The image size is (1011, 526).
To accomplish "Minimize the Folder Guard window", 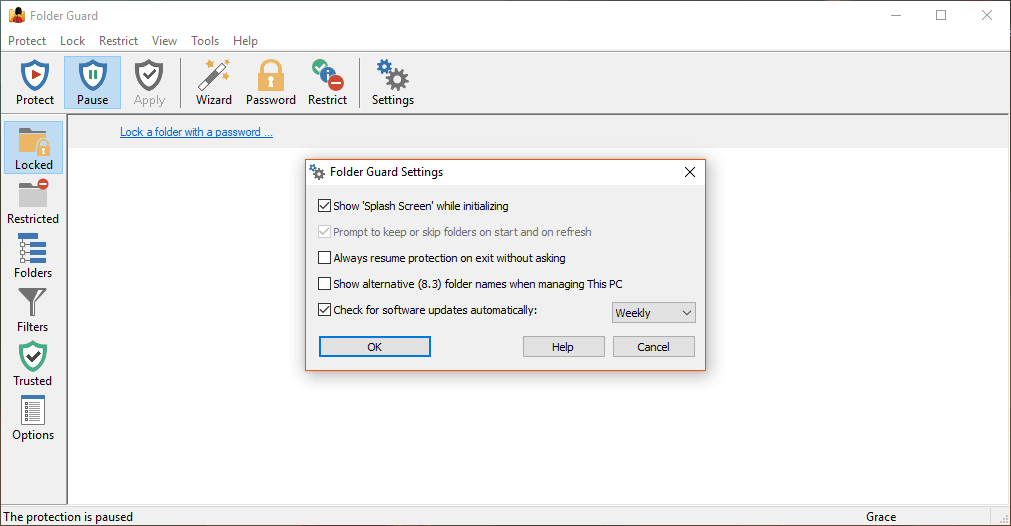I will [896, 15].
